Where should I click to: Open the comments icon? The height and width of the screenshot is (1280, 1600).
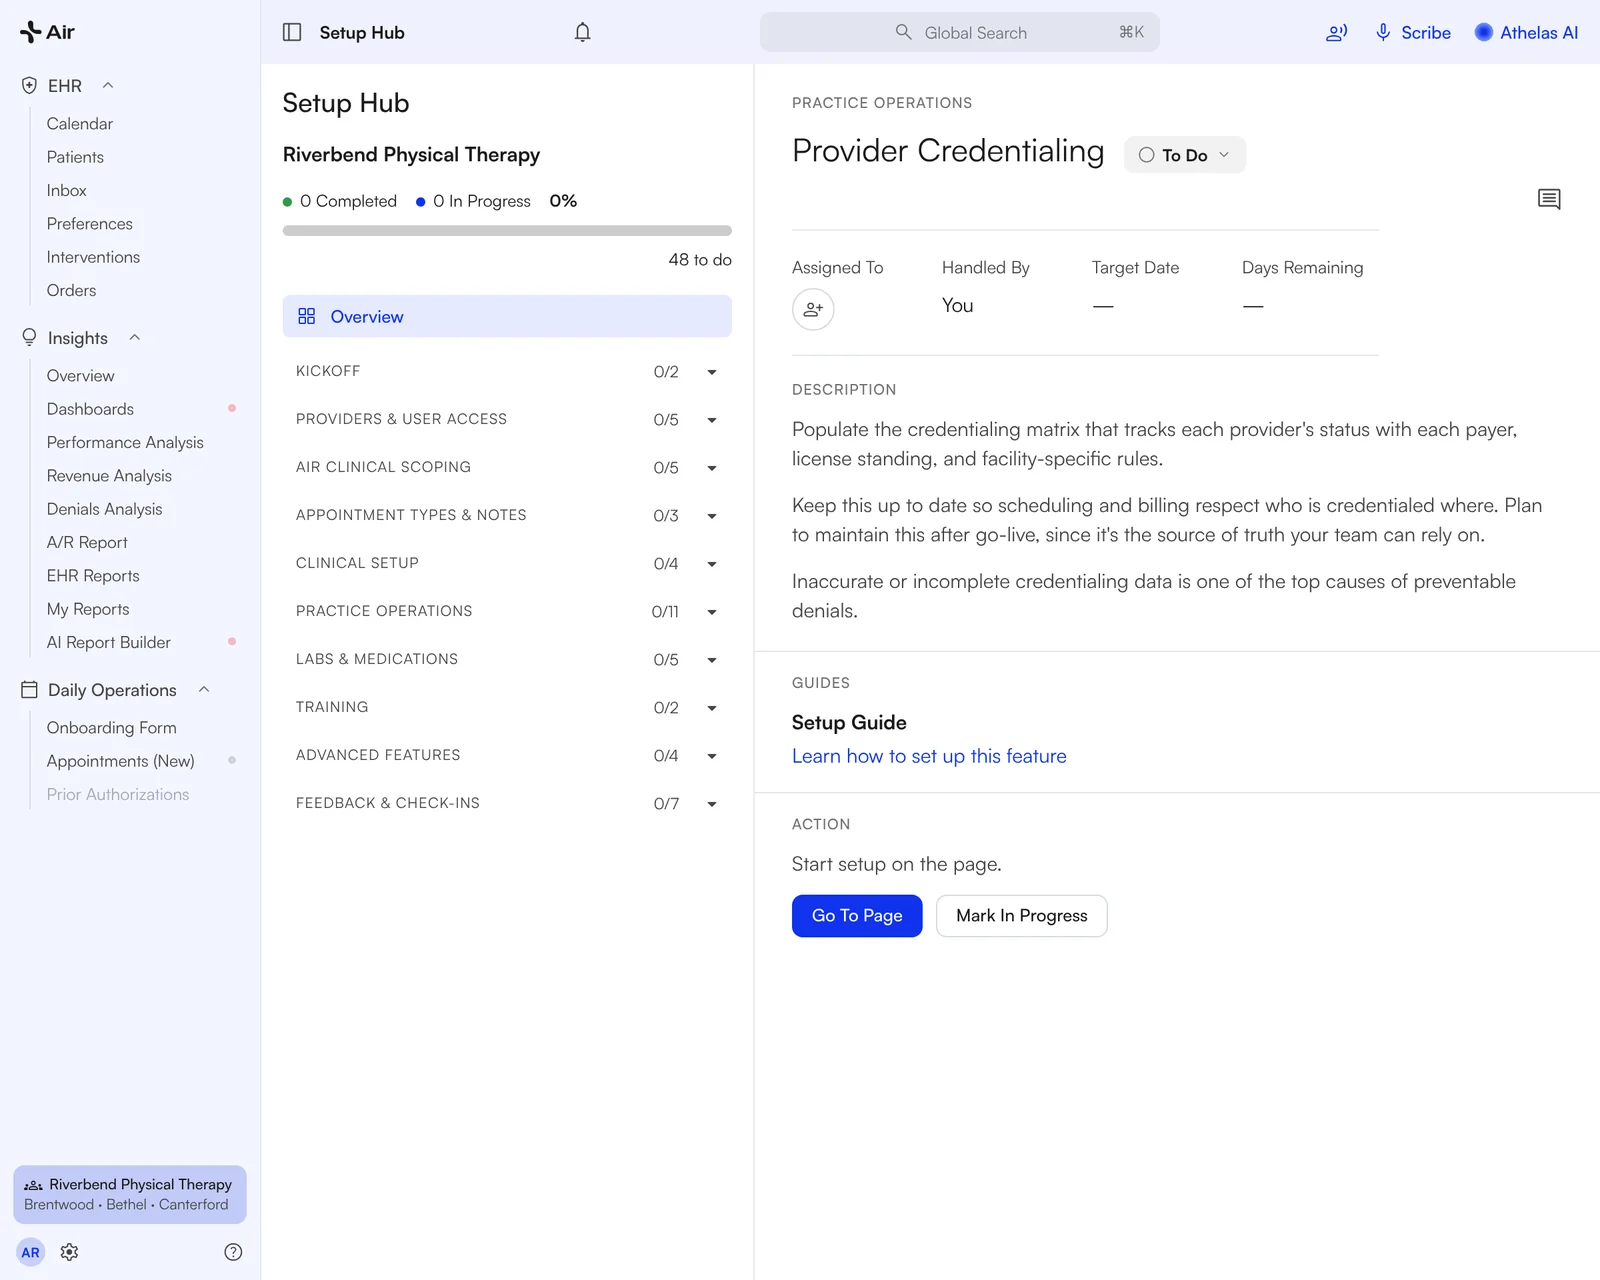coord(1549,199)
